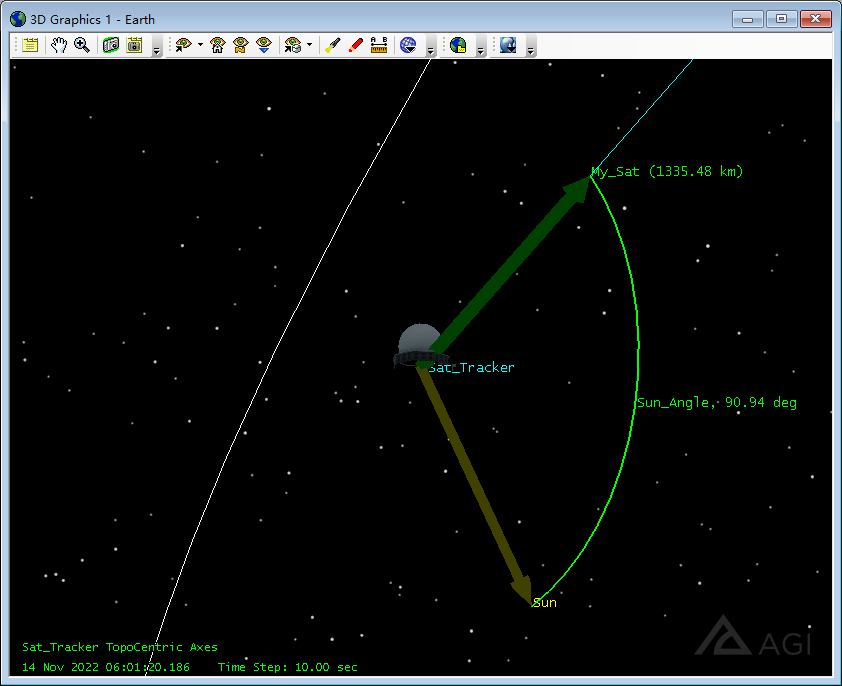Viewport: 842px width, 686px height.
Task: Activate the zoom magnifier tool
Action: pos(82,45)
